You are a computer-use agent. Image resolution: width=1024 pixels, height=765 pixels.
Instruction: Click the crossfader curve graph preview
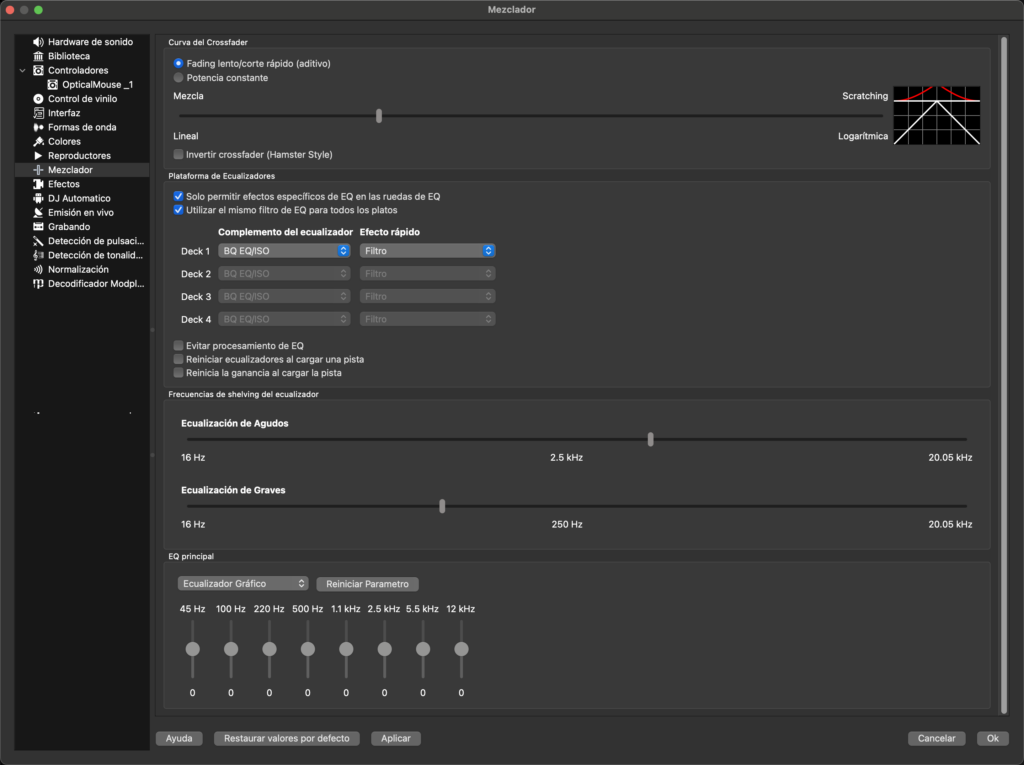pos(936,116)
